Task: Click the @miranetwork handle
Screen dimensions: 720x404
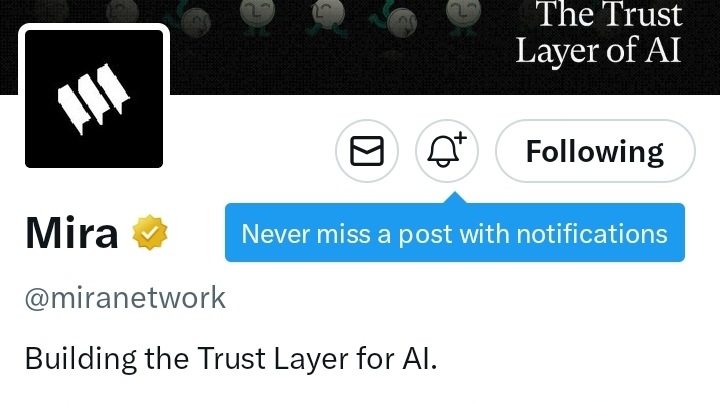Action: pyautogui.click(x=125, y=298)
